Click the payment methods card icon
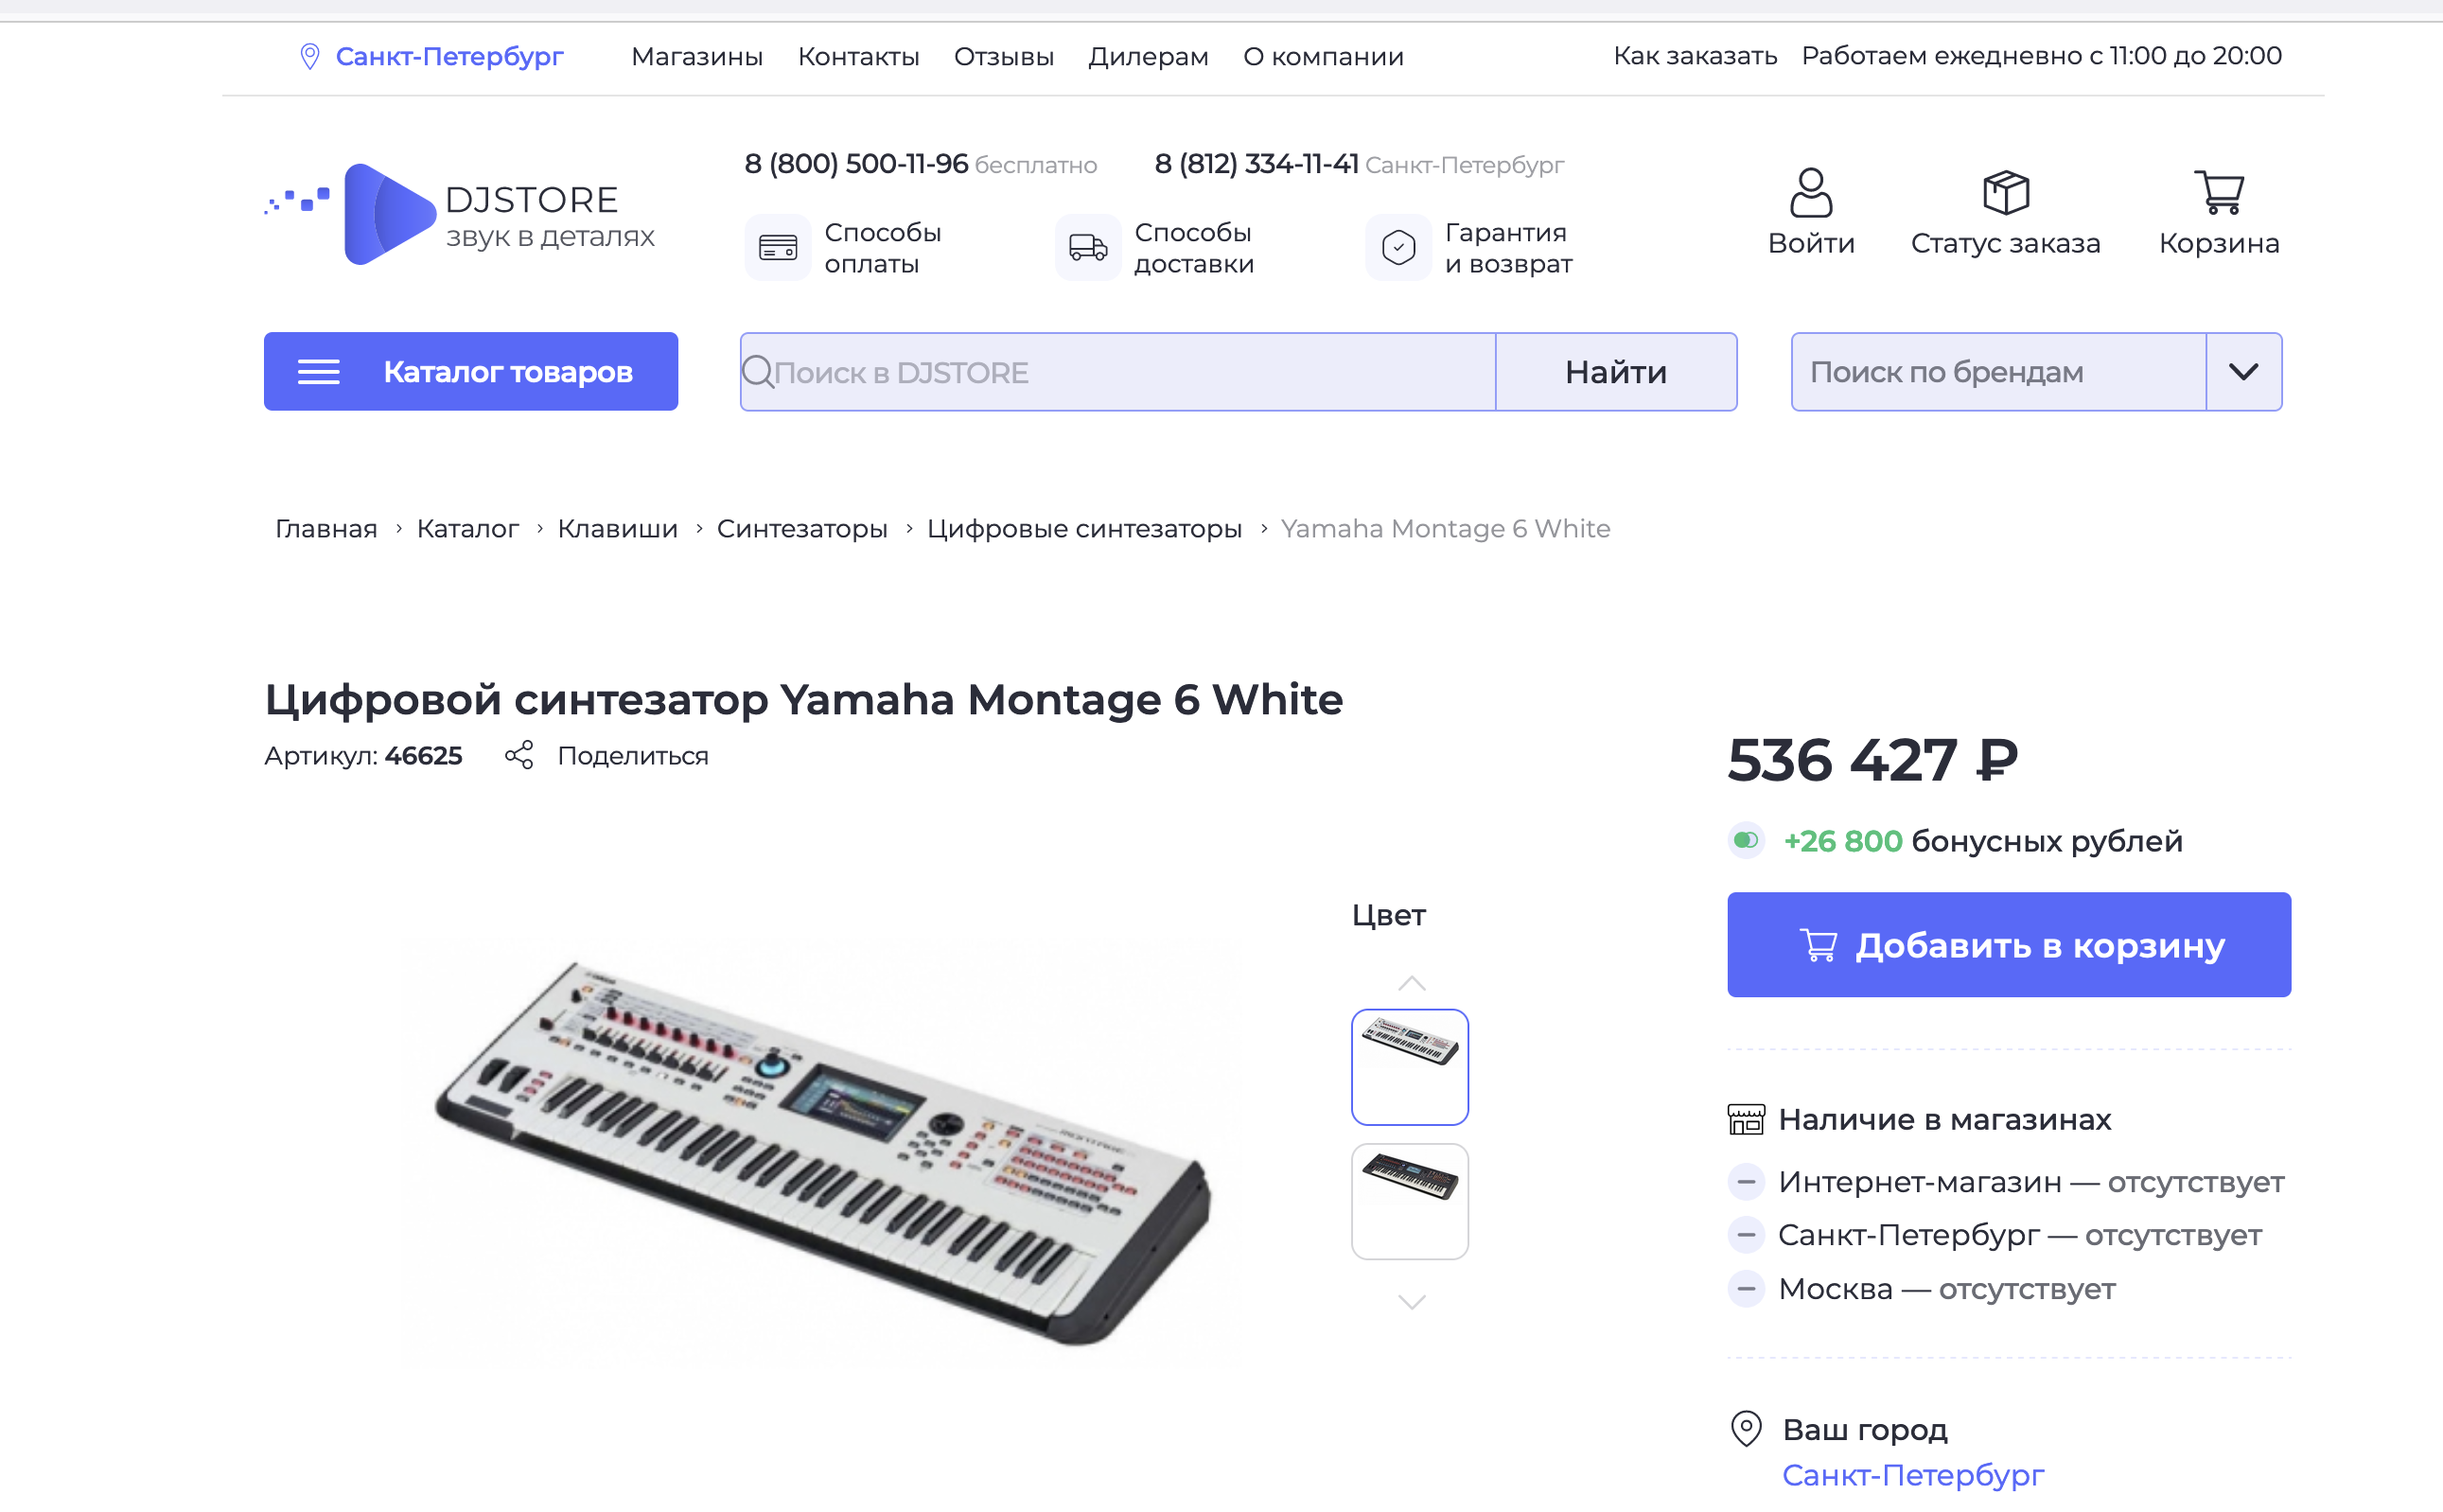Screen dimensions: 2443x1512 [x=778, y=248]
